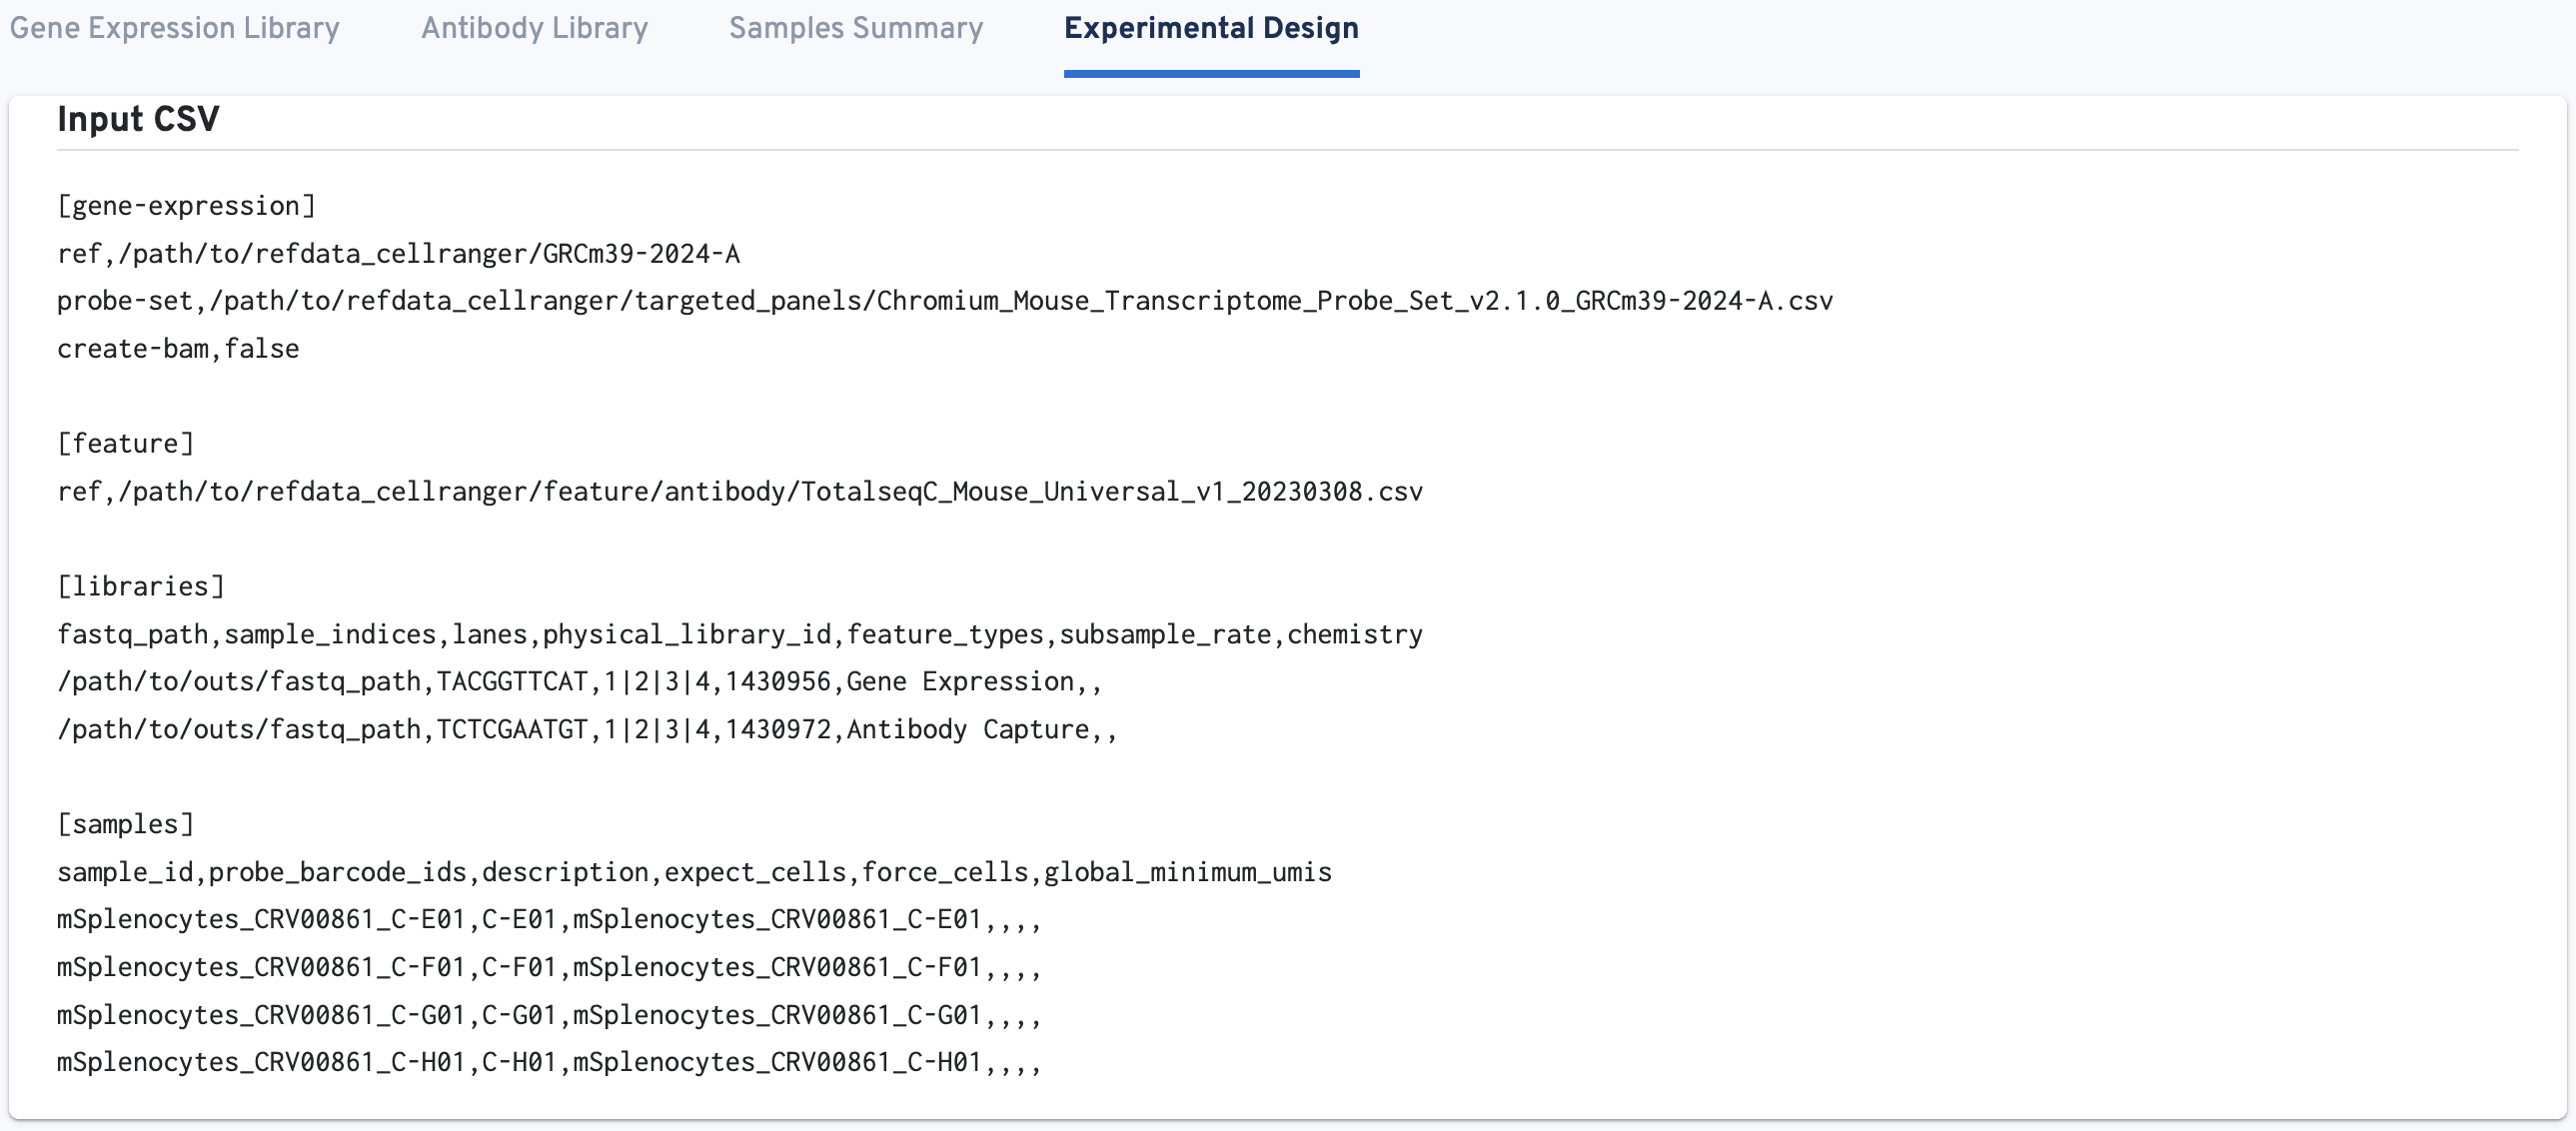Switch to the Gene Expression Library tab
2576x1131 pixels.
[x=174, y=28]
